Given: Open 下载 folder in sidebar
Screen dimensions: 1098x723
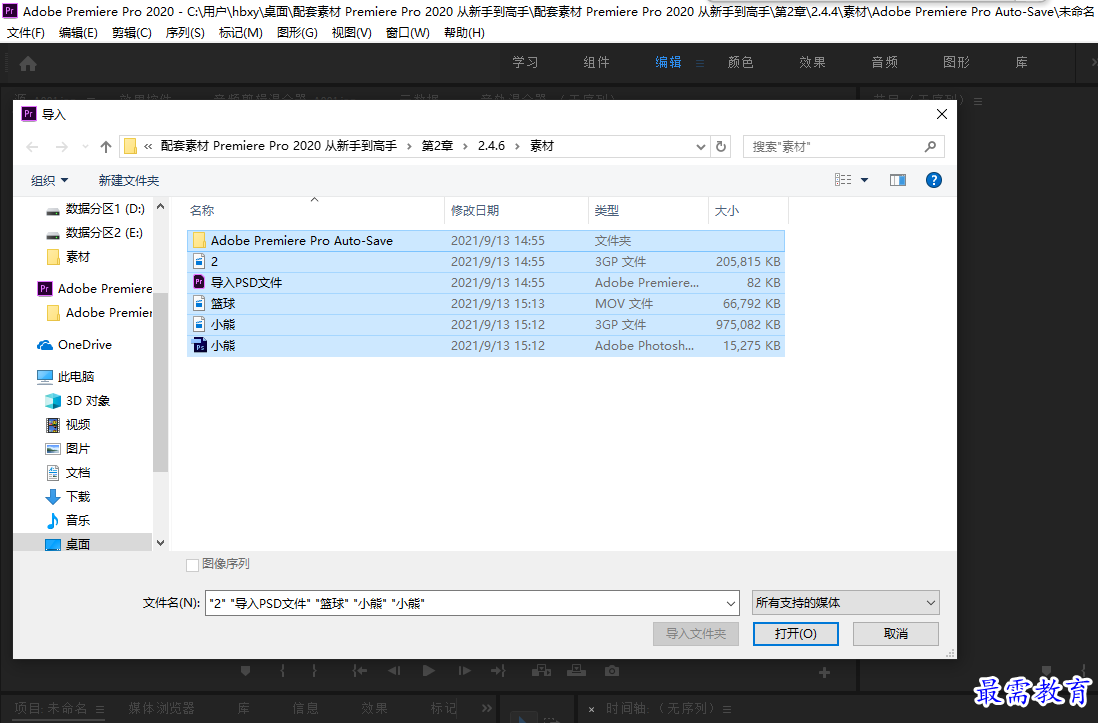Looking at the screenshot, I should [x=68, y=496].
